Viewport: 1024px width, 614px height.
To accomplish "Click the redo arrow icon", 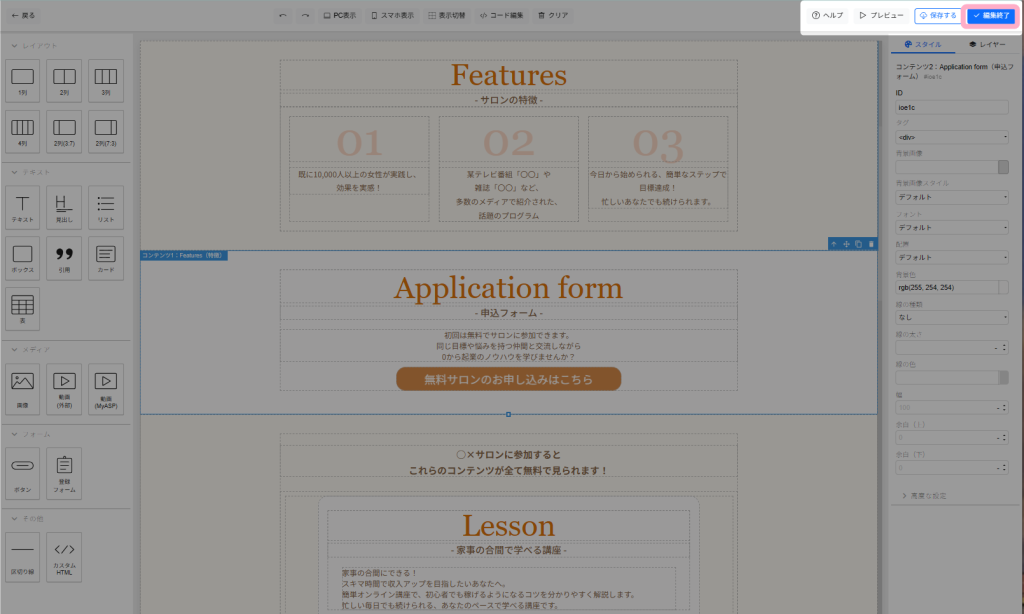I will (305, 16).
